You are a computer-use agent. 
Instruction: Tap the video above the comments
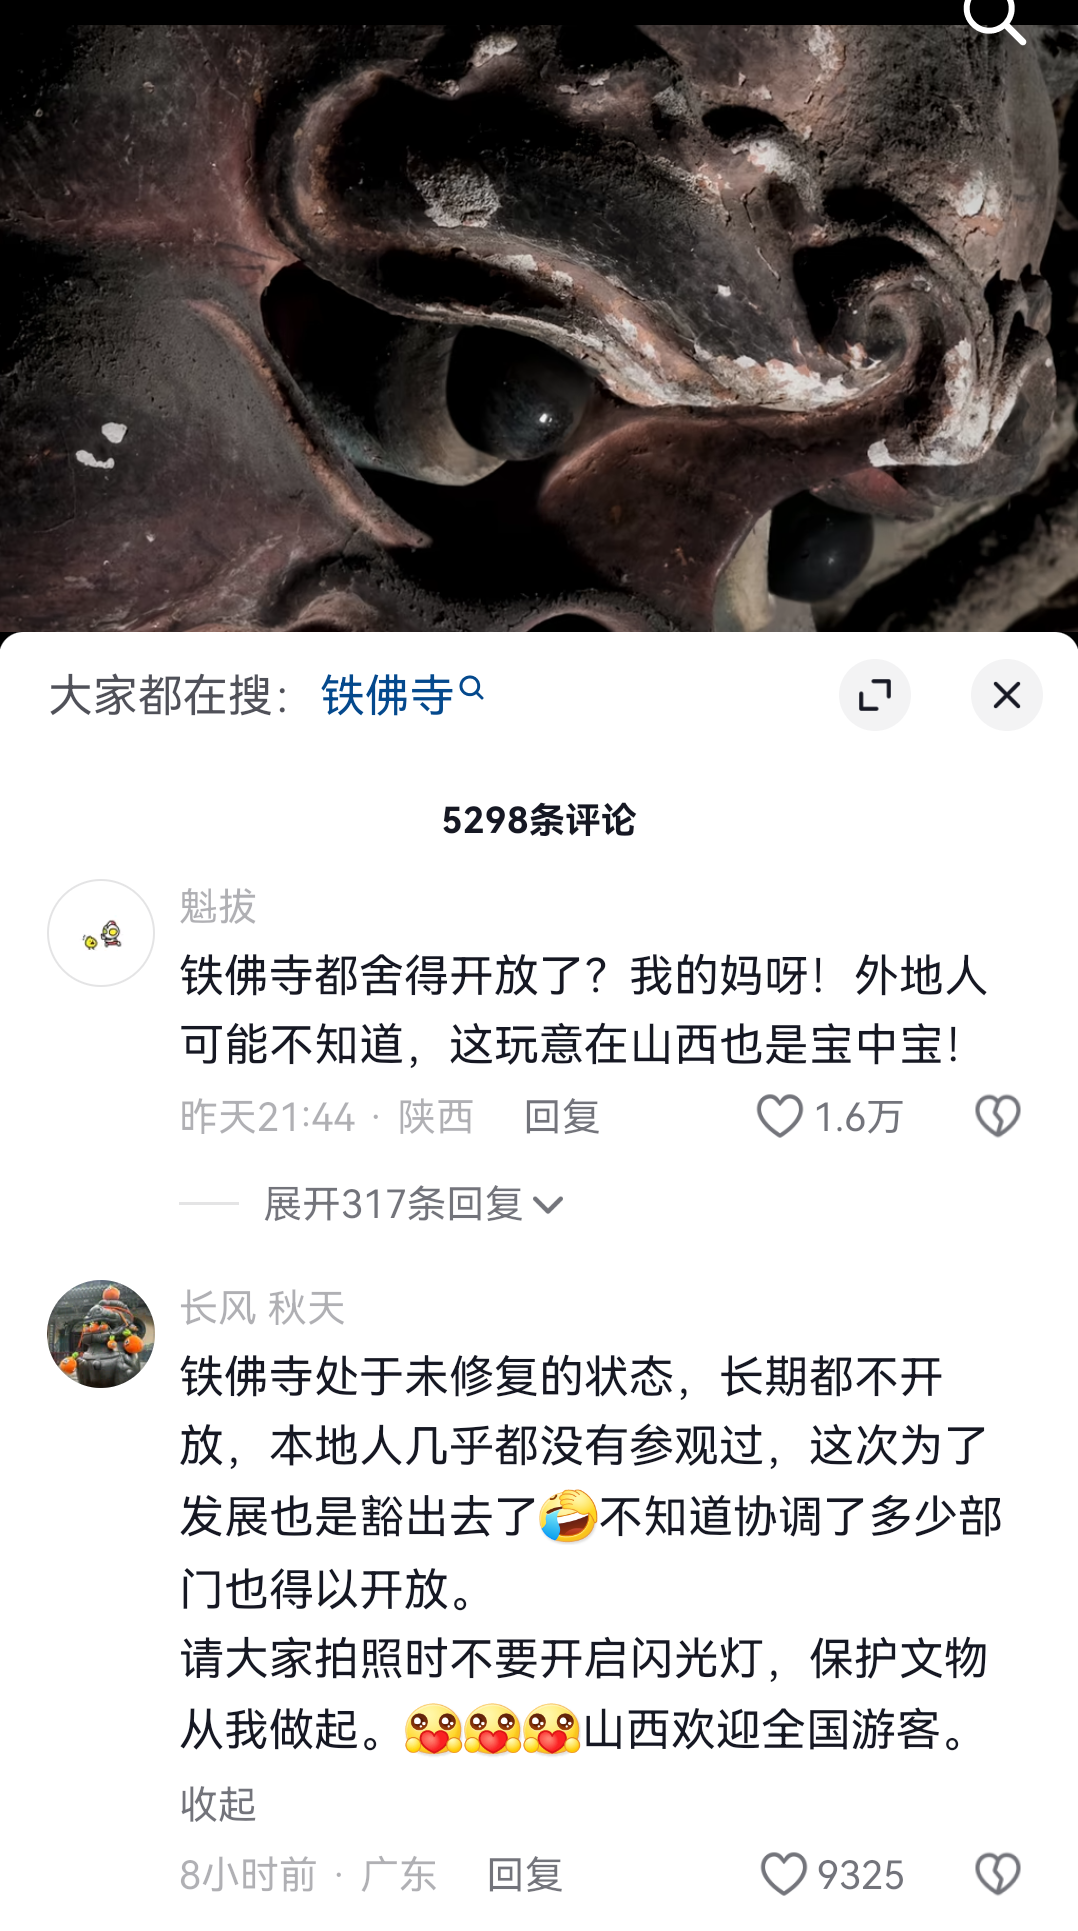539,330
